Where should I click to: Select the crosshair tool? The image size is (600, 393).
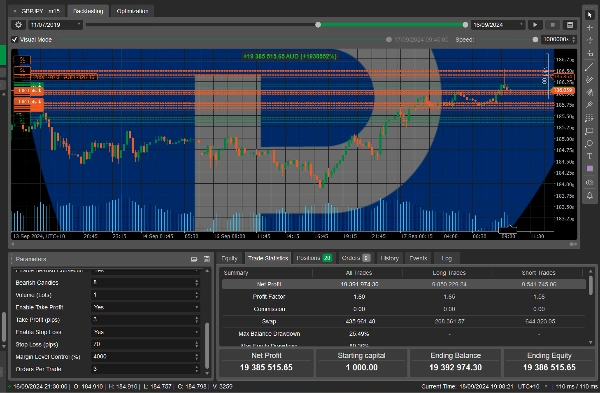pos(589,28)
